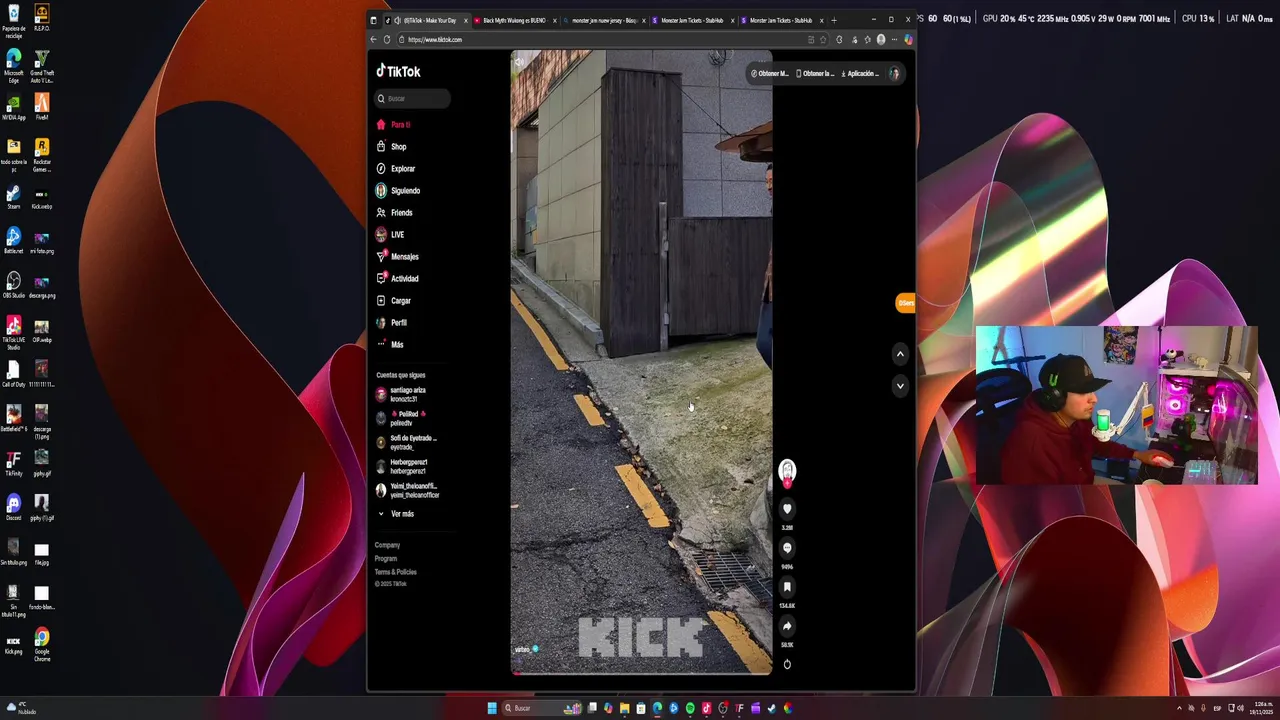
Task: Save video with bookmark icon
Action: [787, 587]
